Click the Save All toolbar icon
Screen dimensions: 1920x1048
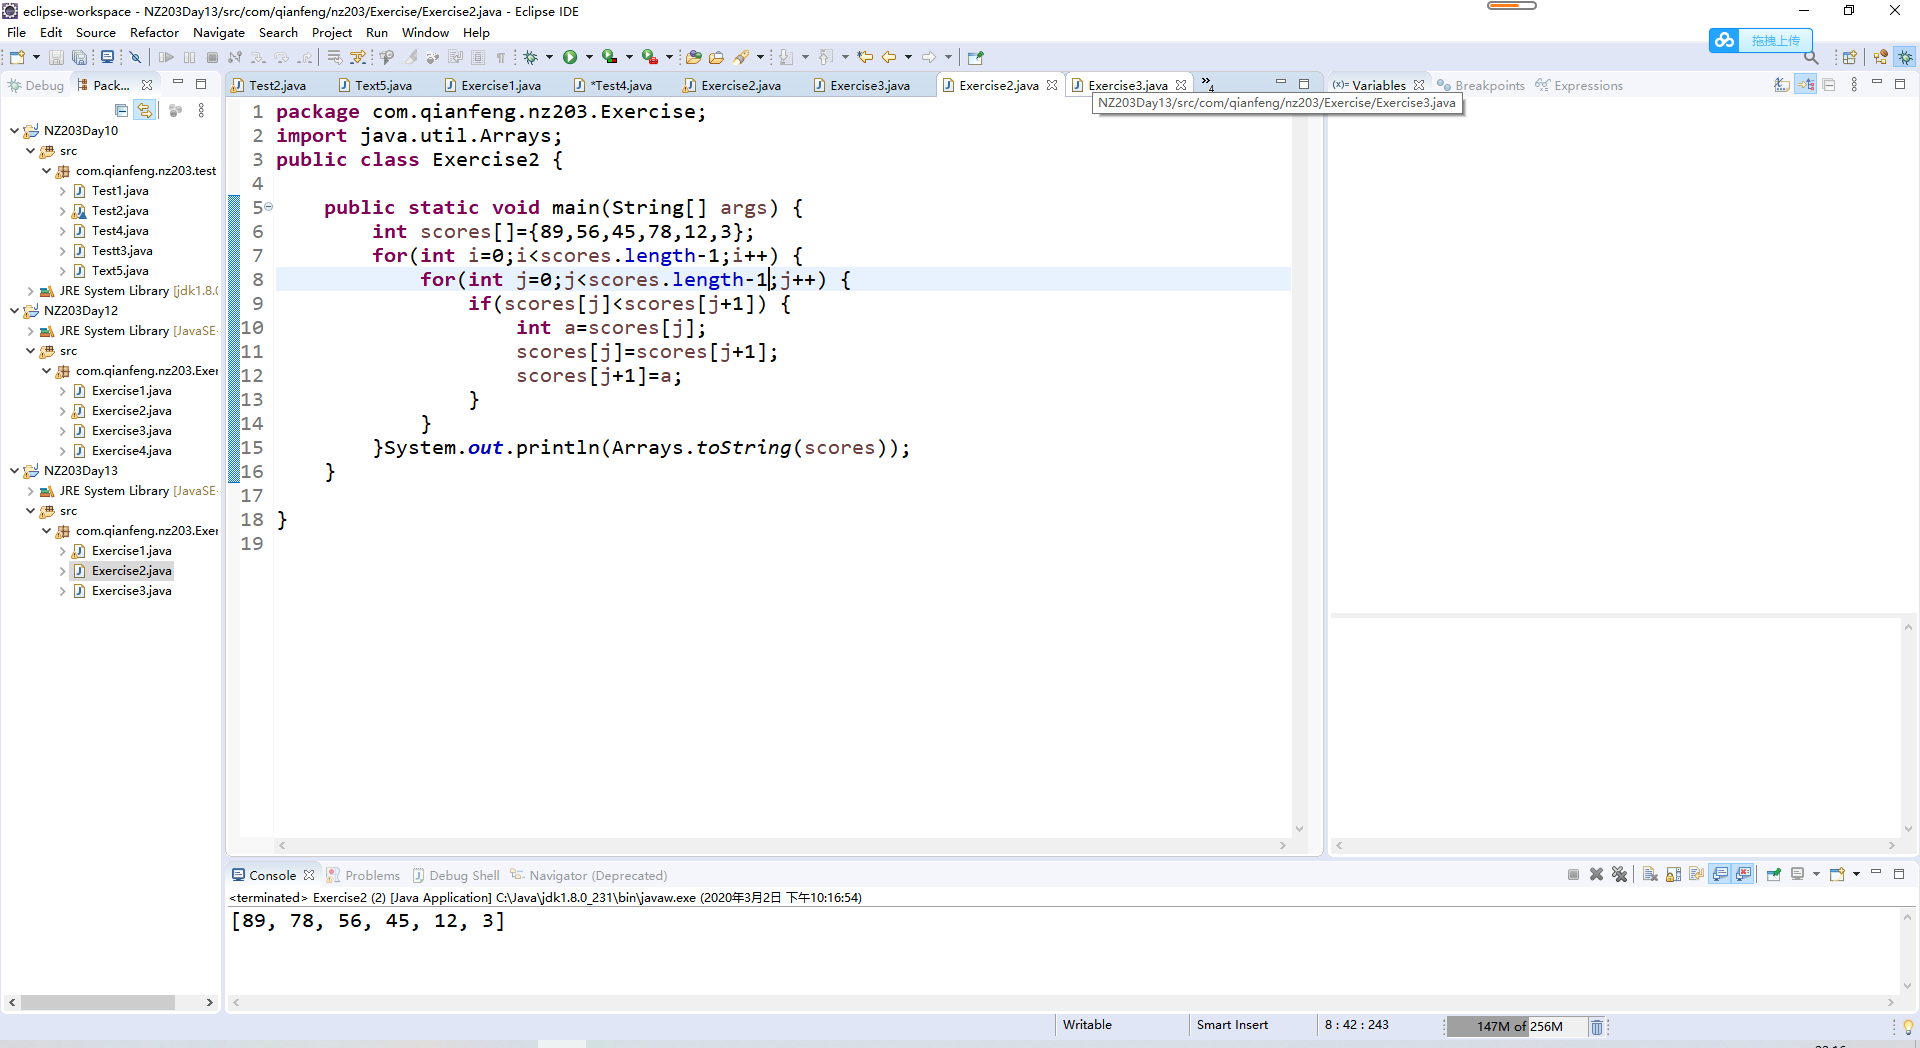79,57
